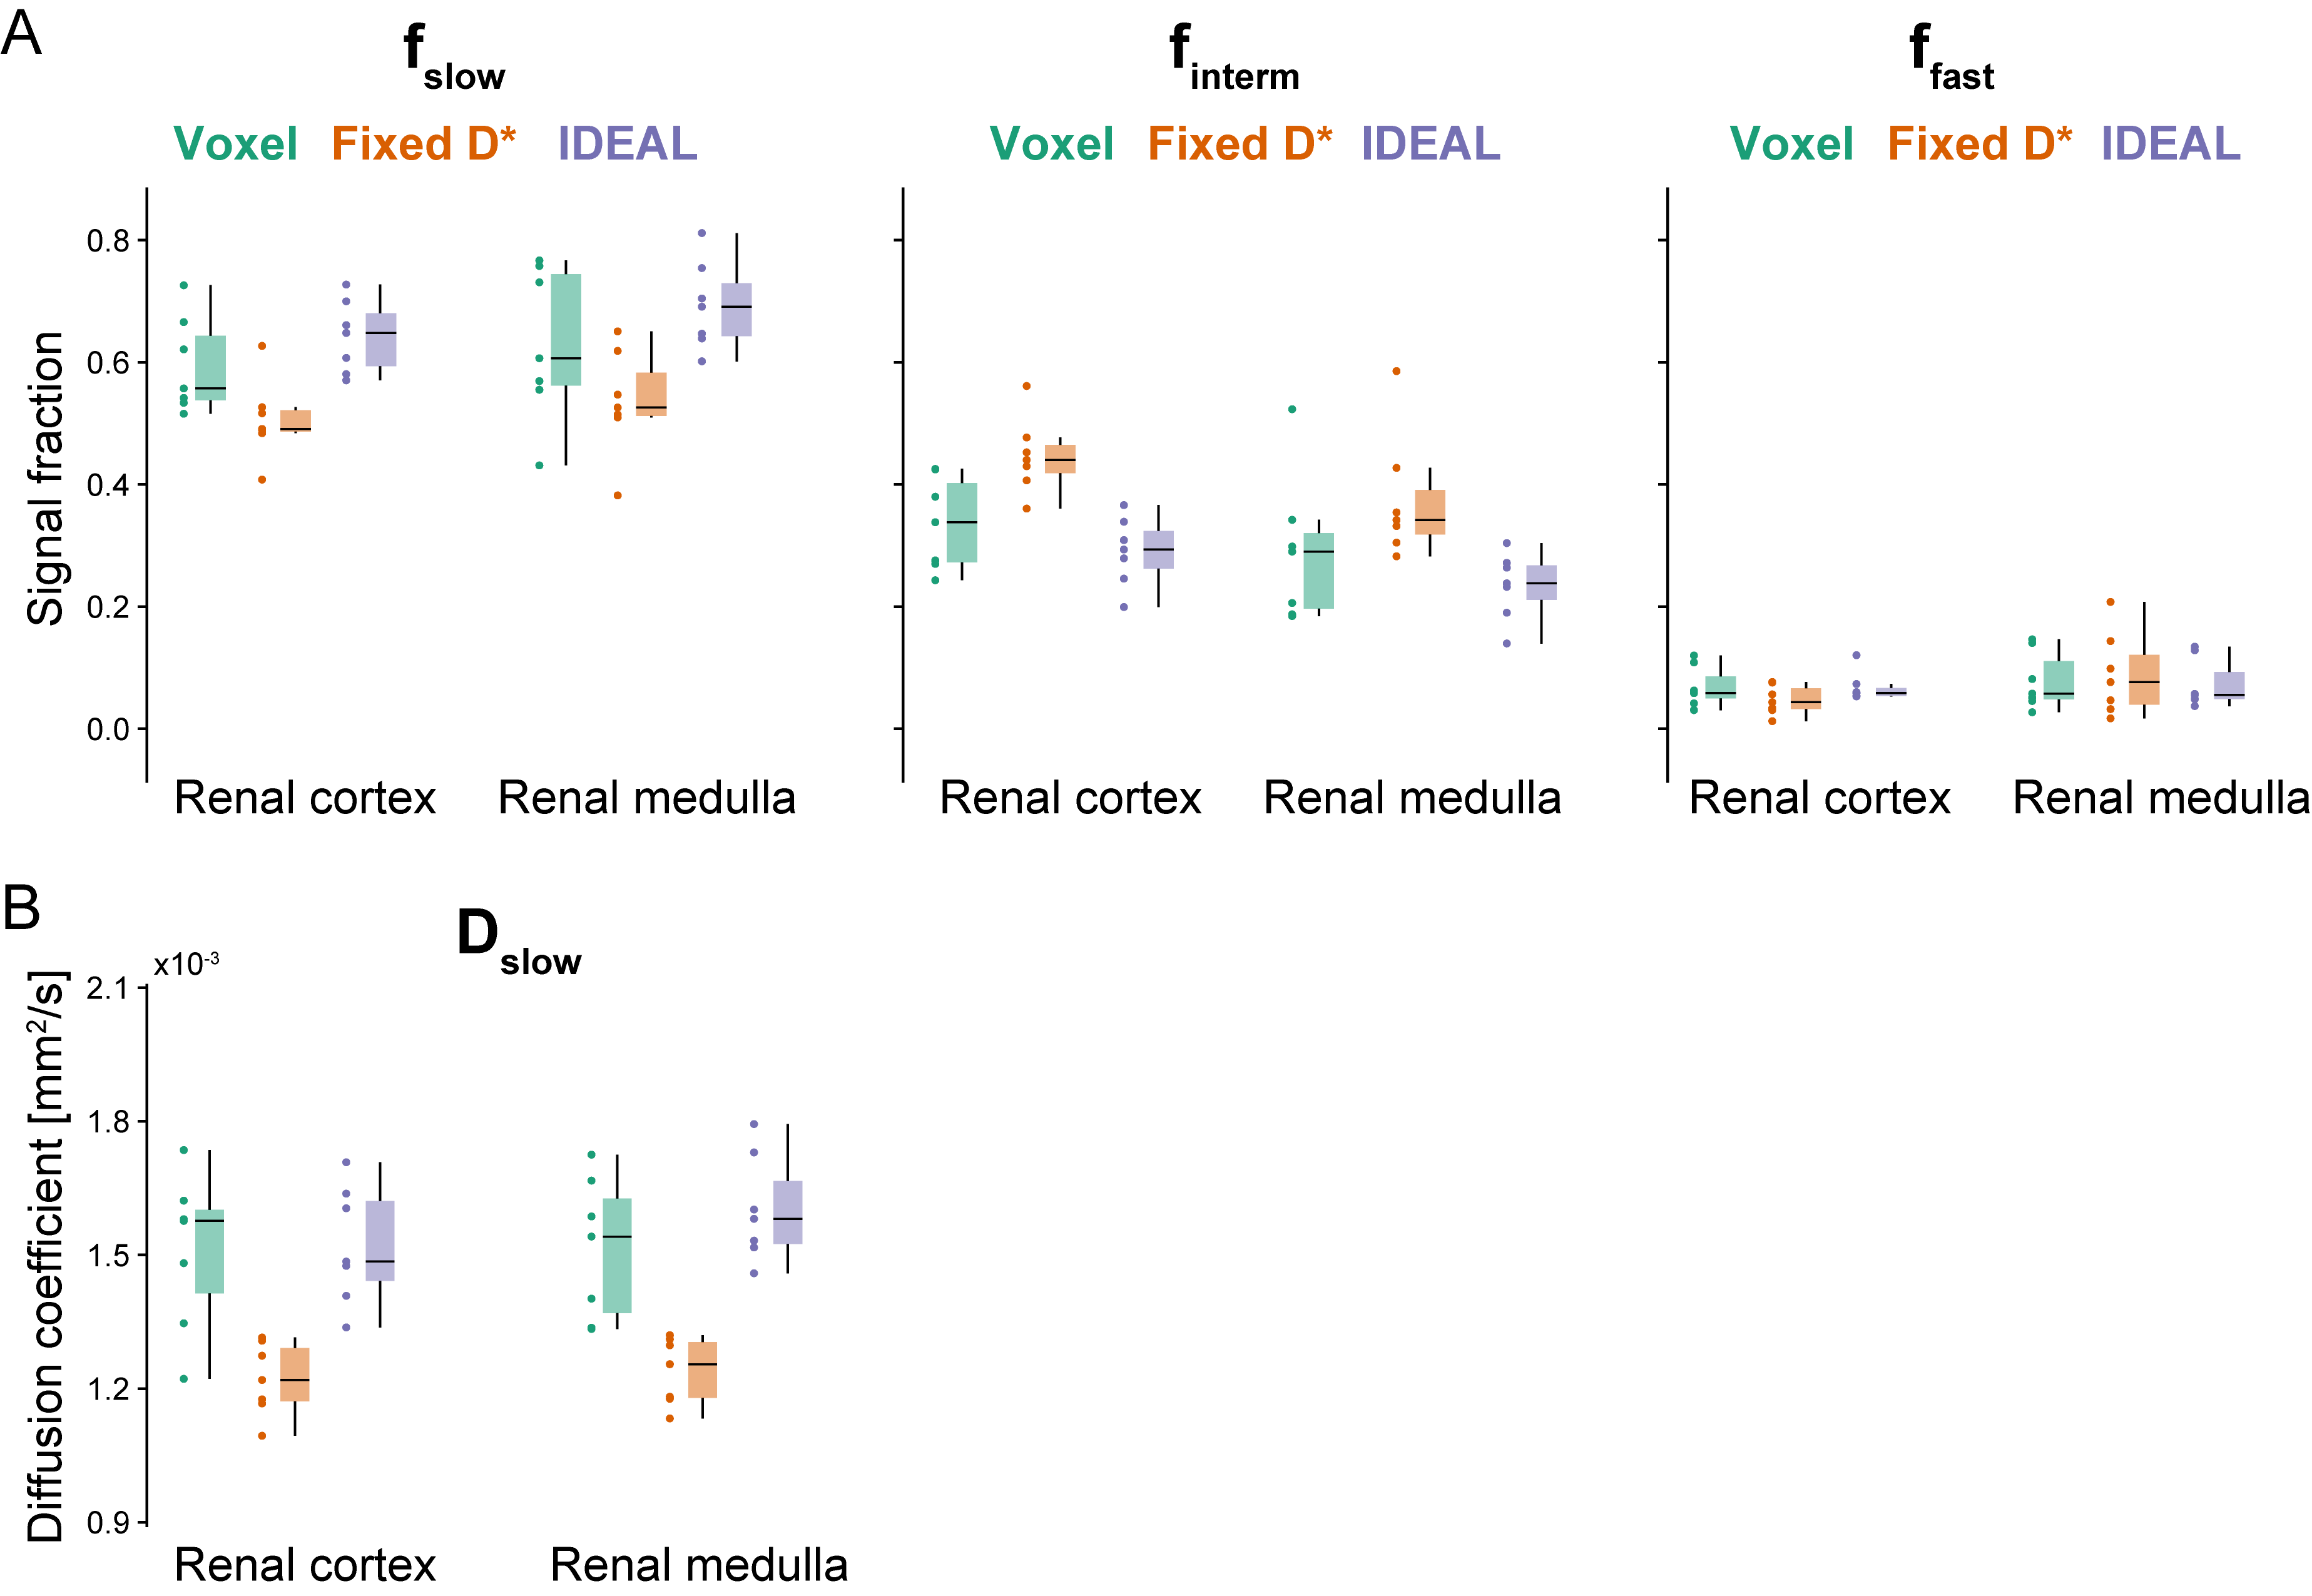Click the x10-3 scale multiplier
The image size is (2312, 1596).
[186, 964]
